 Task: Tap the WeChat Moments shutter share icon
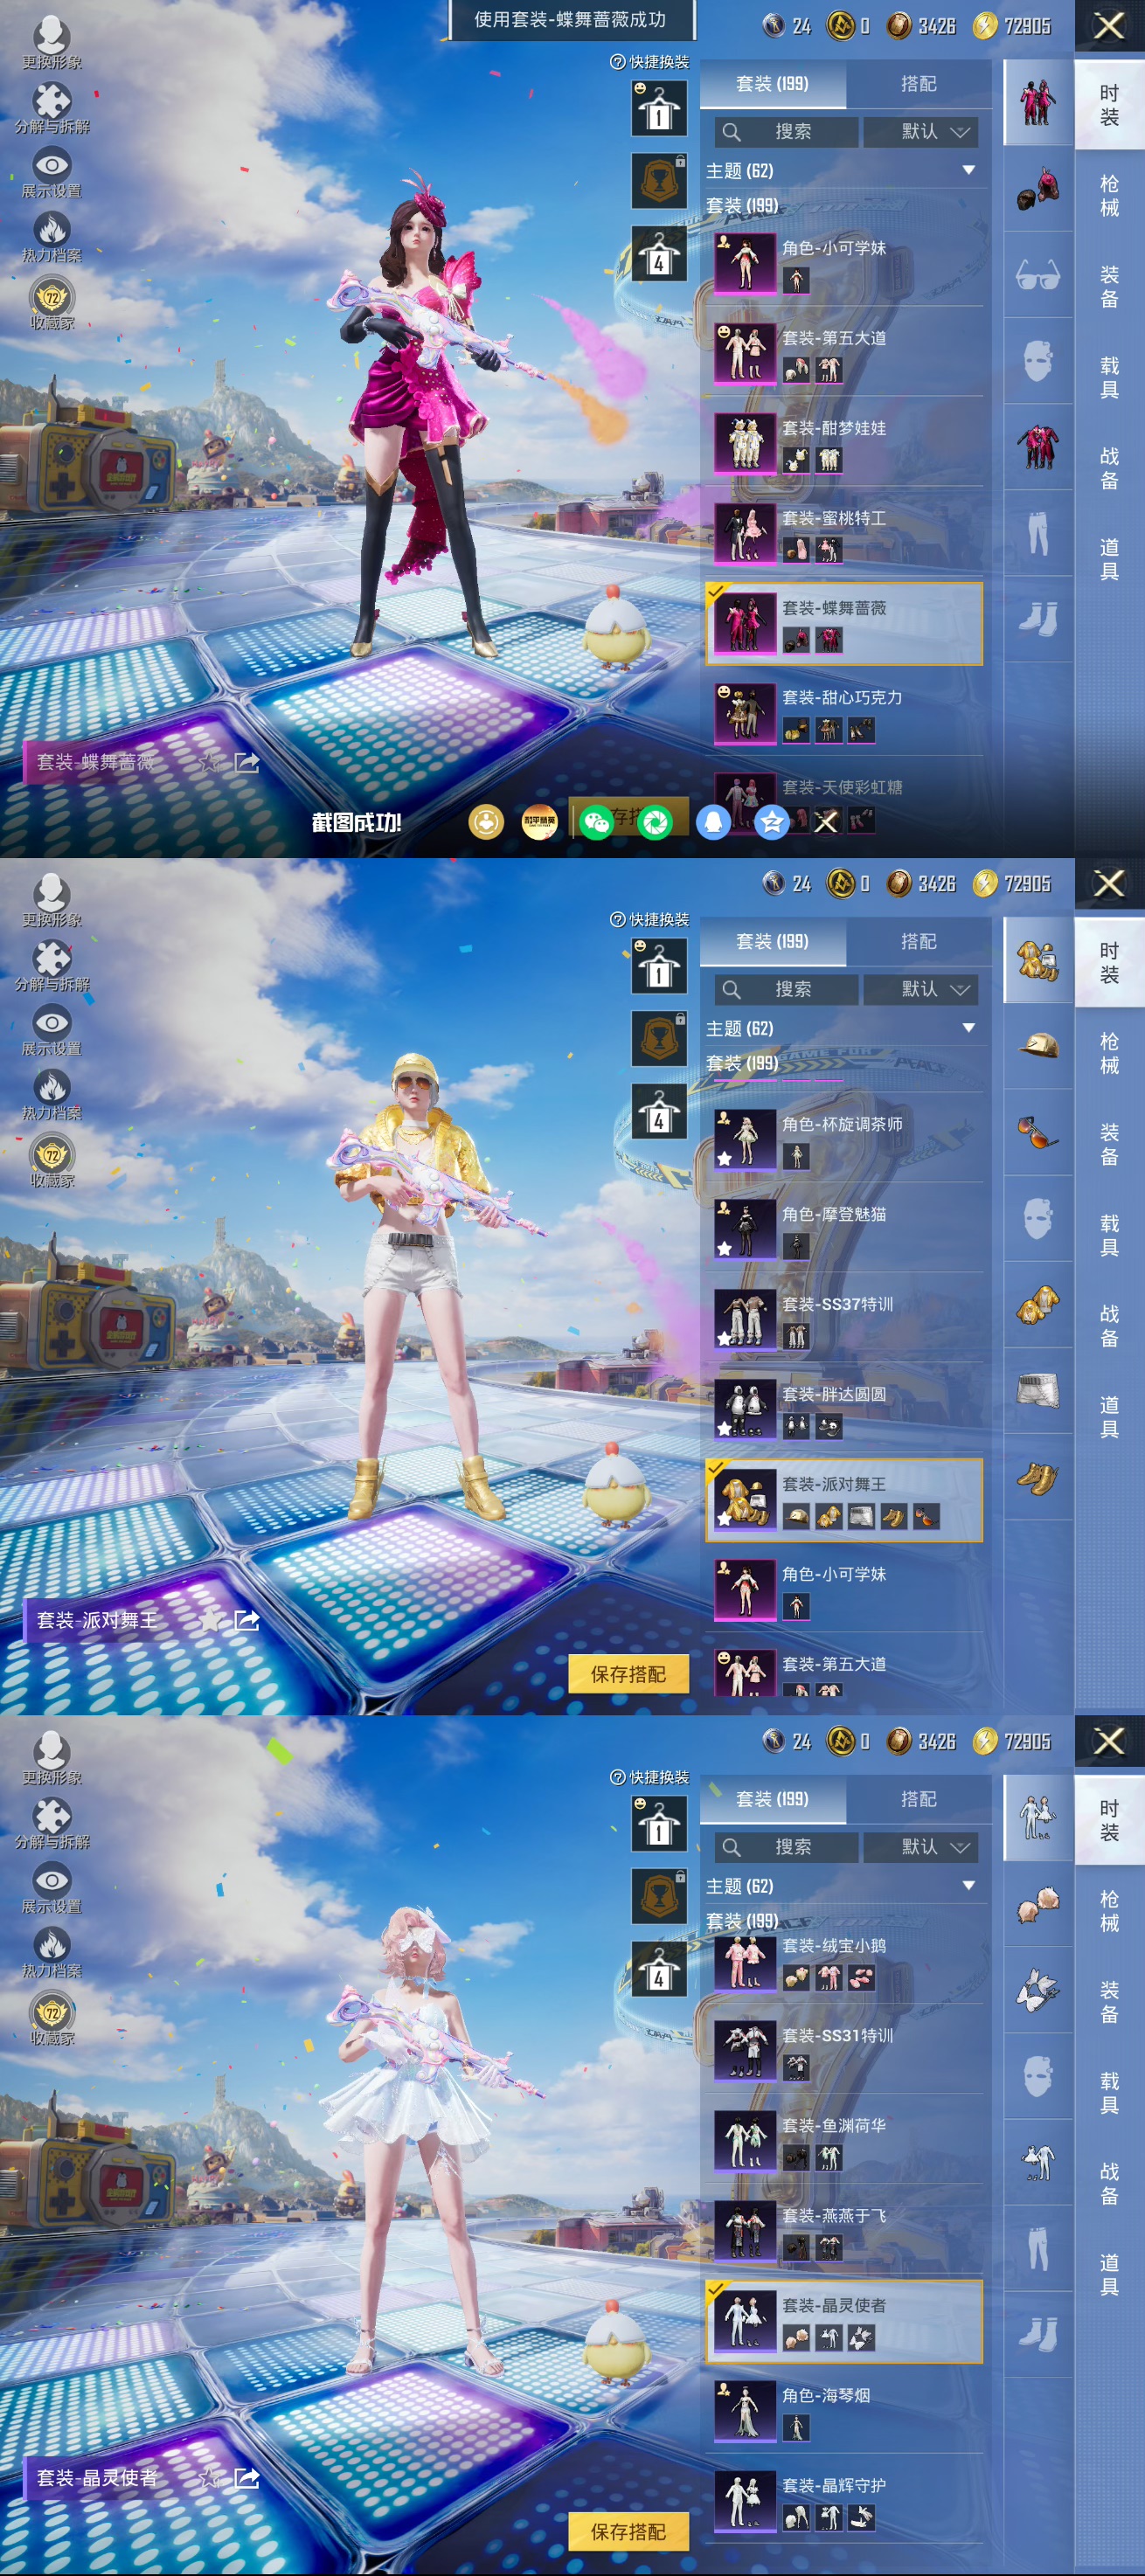(x=656, y=822)
